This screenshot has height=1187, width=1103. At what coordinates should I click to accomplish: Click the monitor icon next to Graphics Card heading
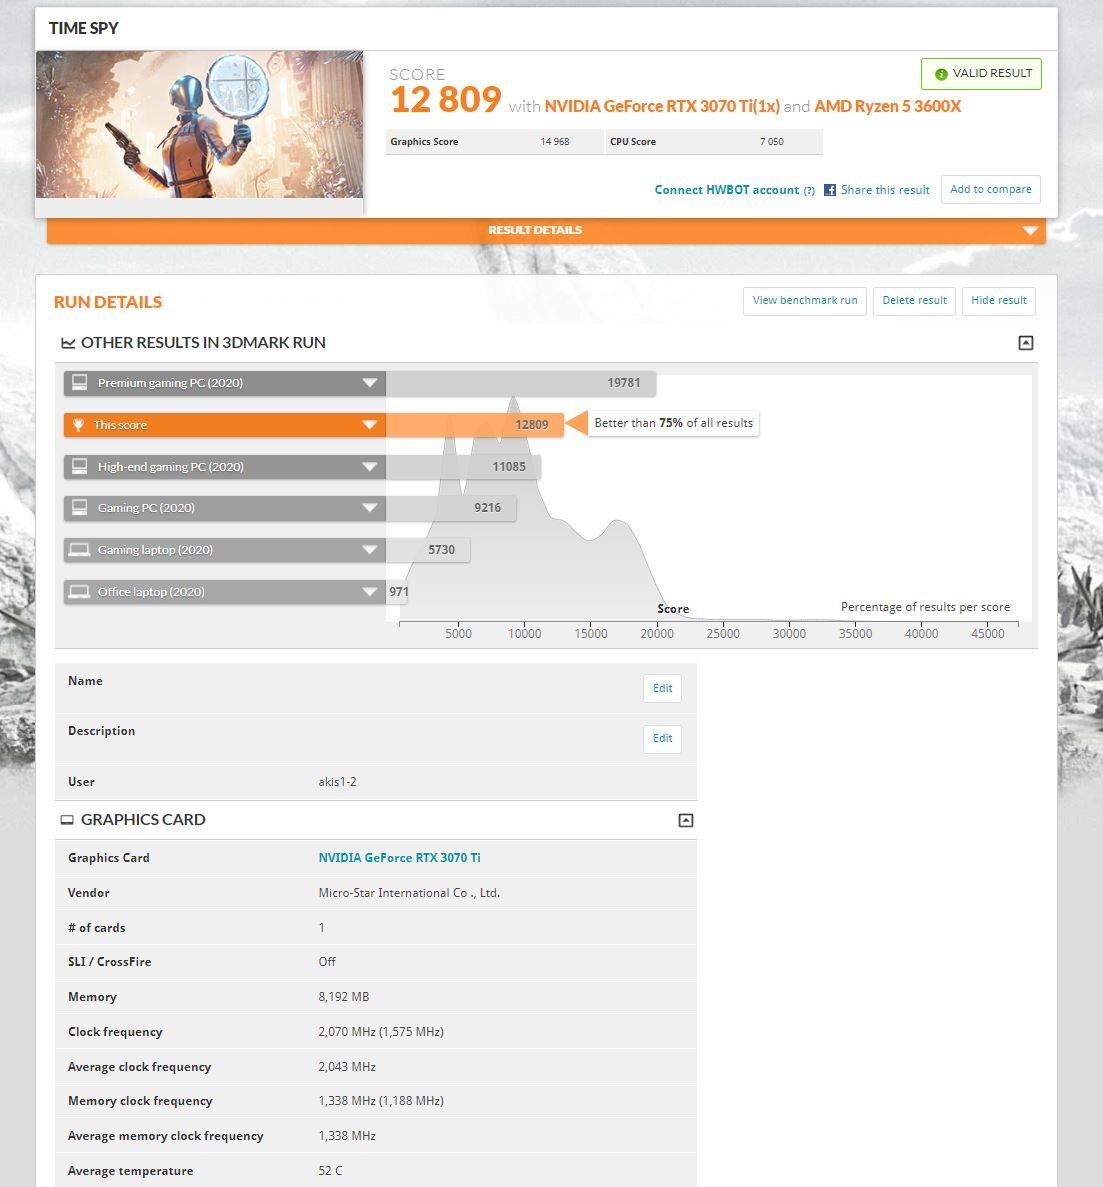point(67,820)
